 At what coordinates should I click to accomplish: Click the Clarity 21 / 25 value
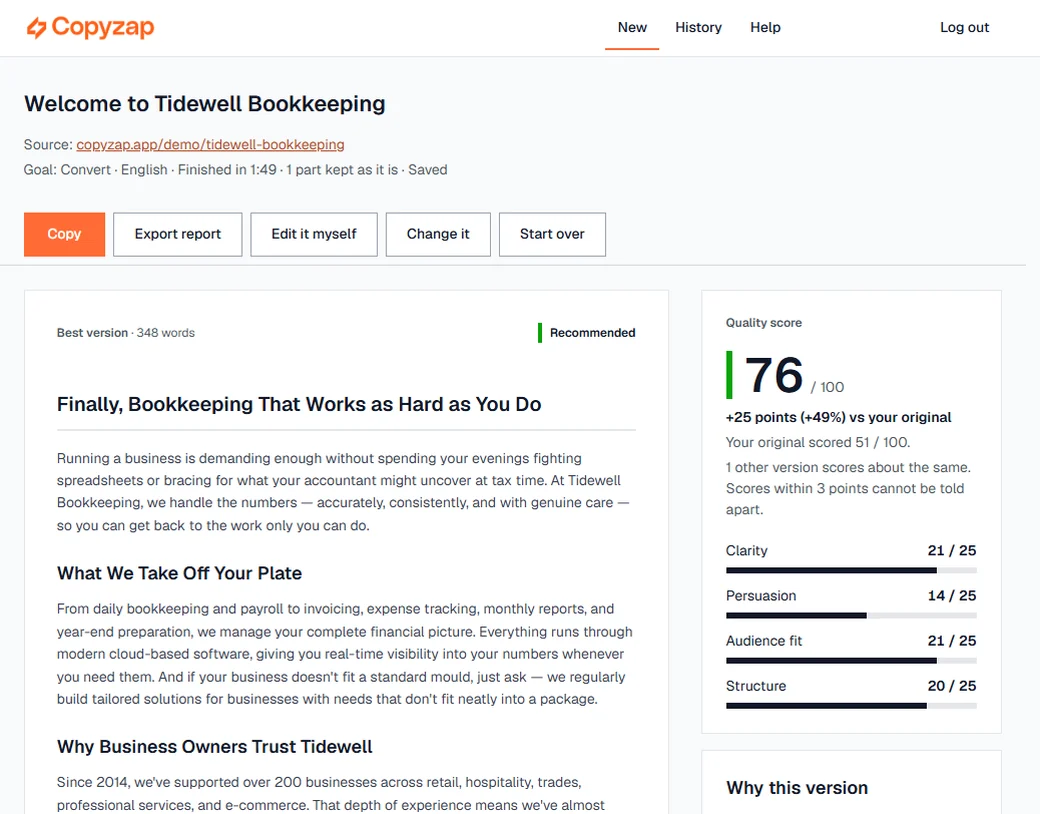952,551
